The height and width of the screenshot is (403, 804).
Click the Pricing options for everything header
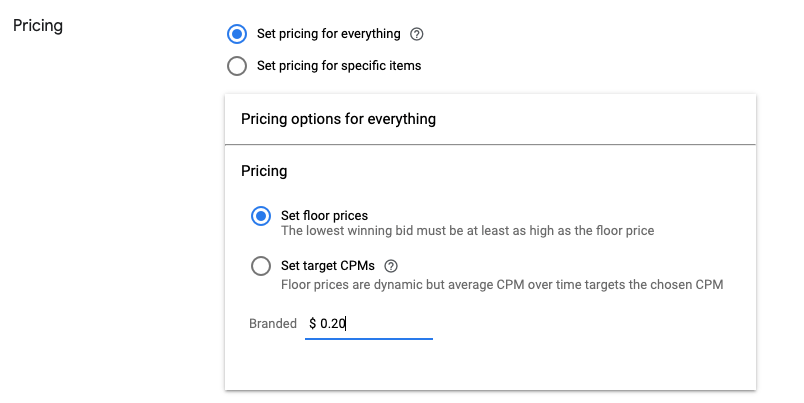(x=338, y=119)
